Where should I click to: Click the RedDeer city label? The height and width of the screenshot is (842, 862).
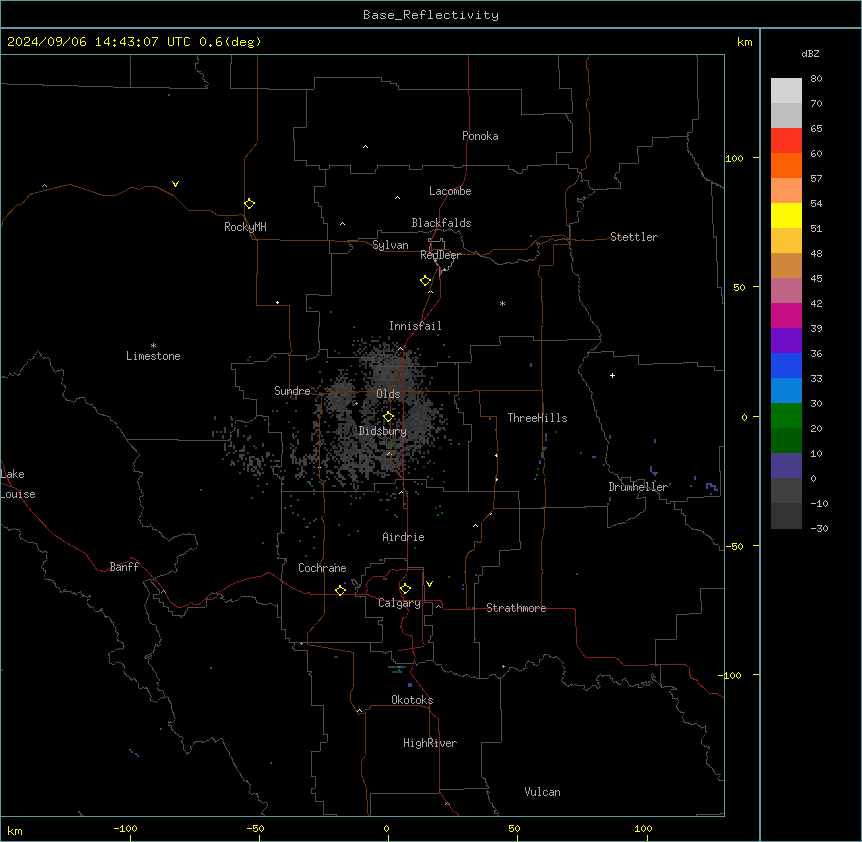[440, 255]
